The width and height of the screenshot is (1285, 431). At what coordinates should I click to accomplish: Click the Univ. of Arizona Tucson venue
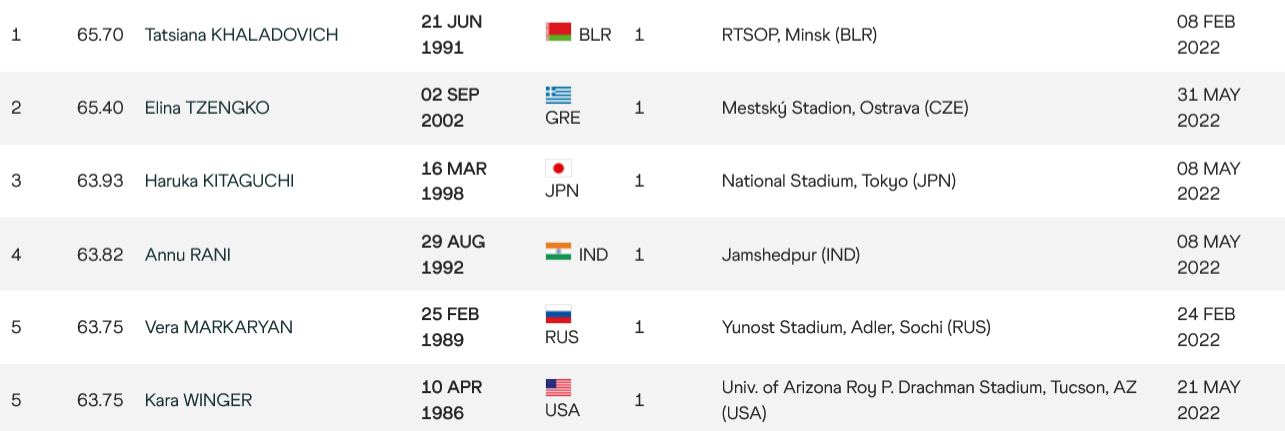point(929,400)
